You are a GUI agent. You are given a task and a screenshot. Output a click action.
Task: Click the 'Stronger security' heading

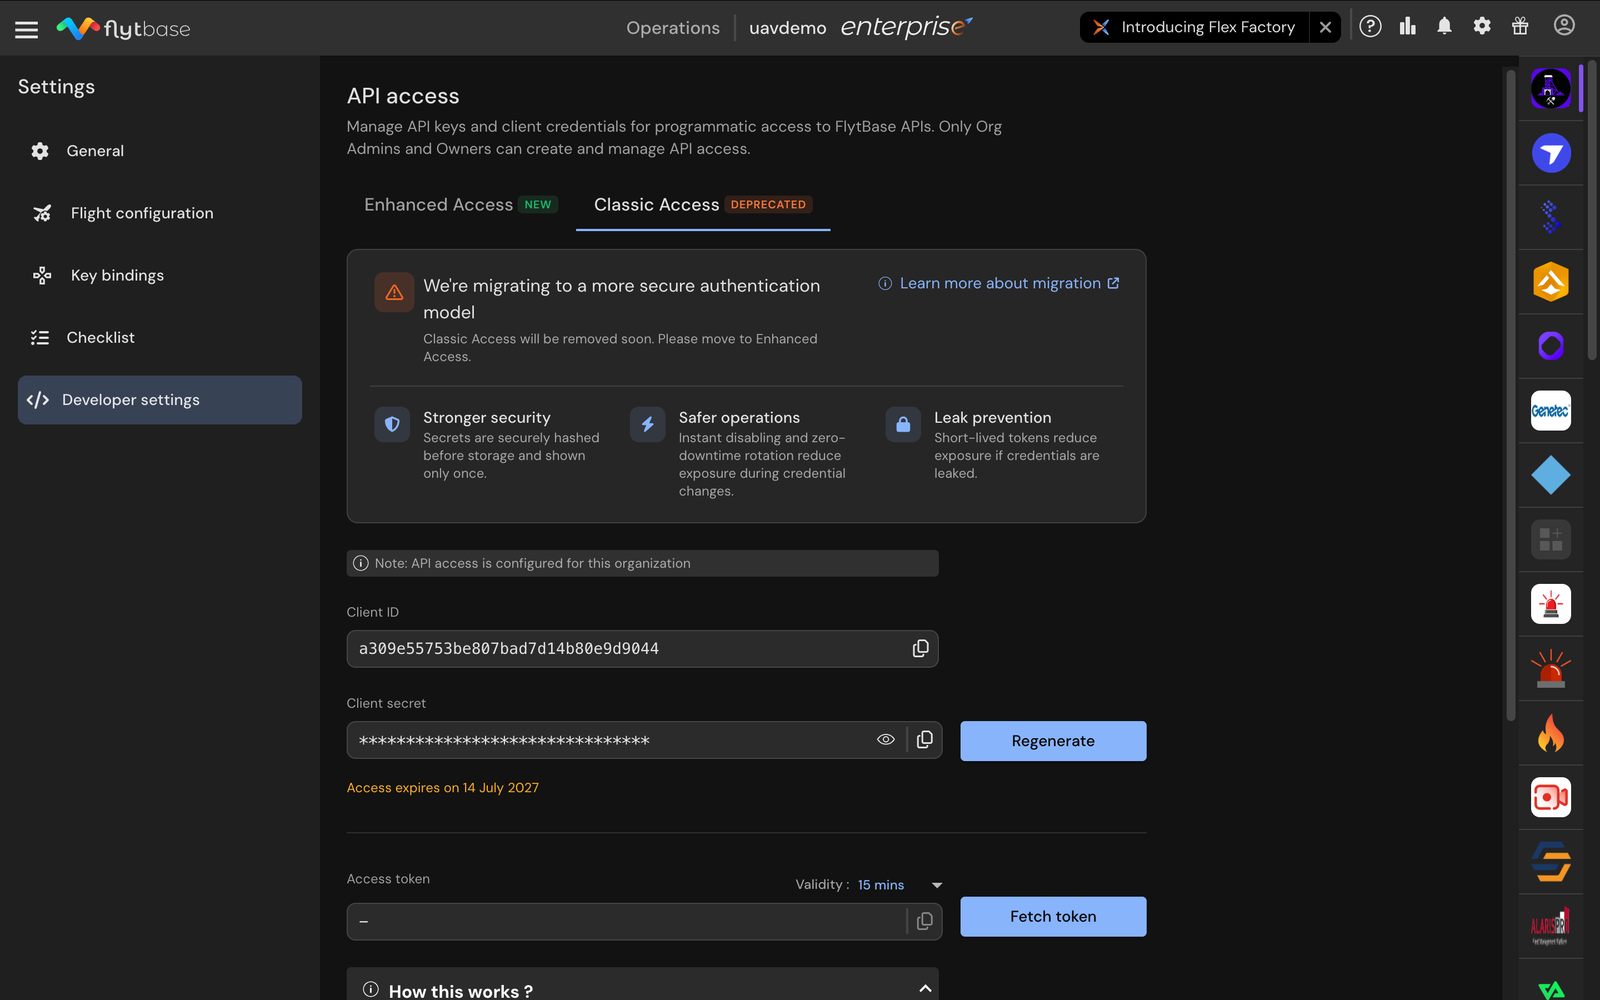pos(487,418)
